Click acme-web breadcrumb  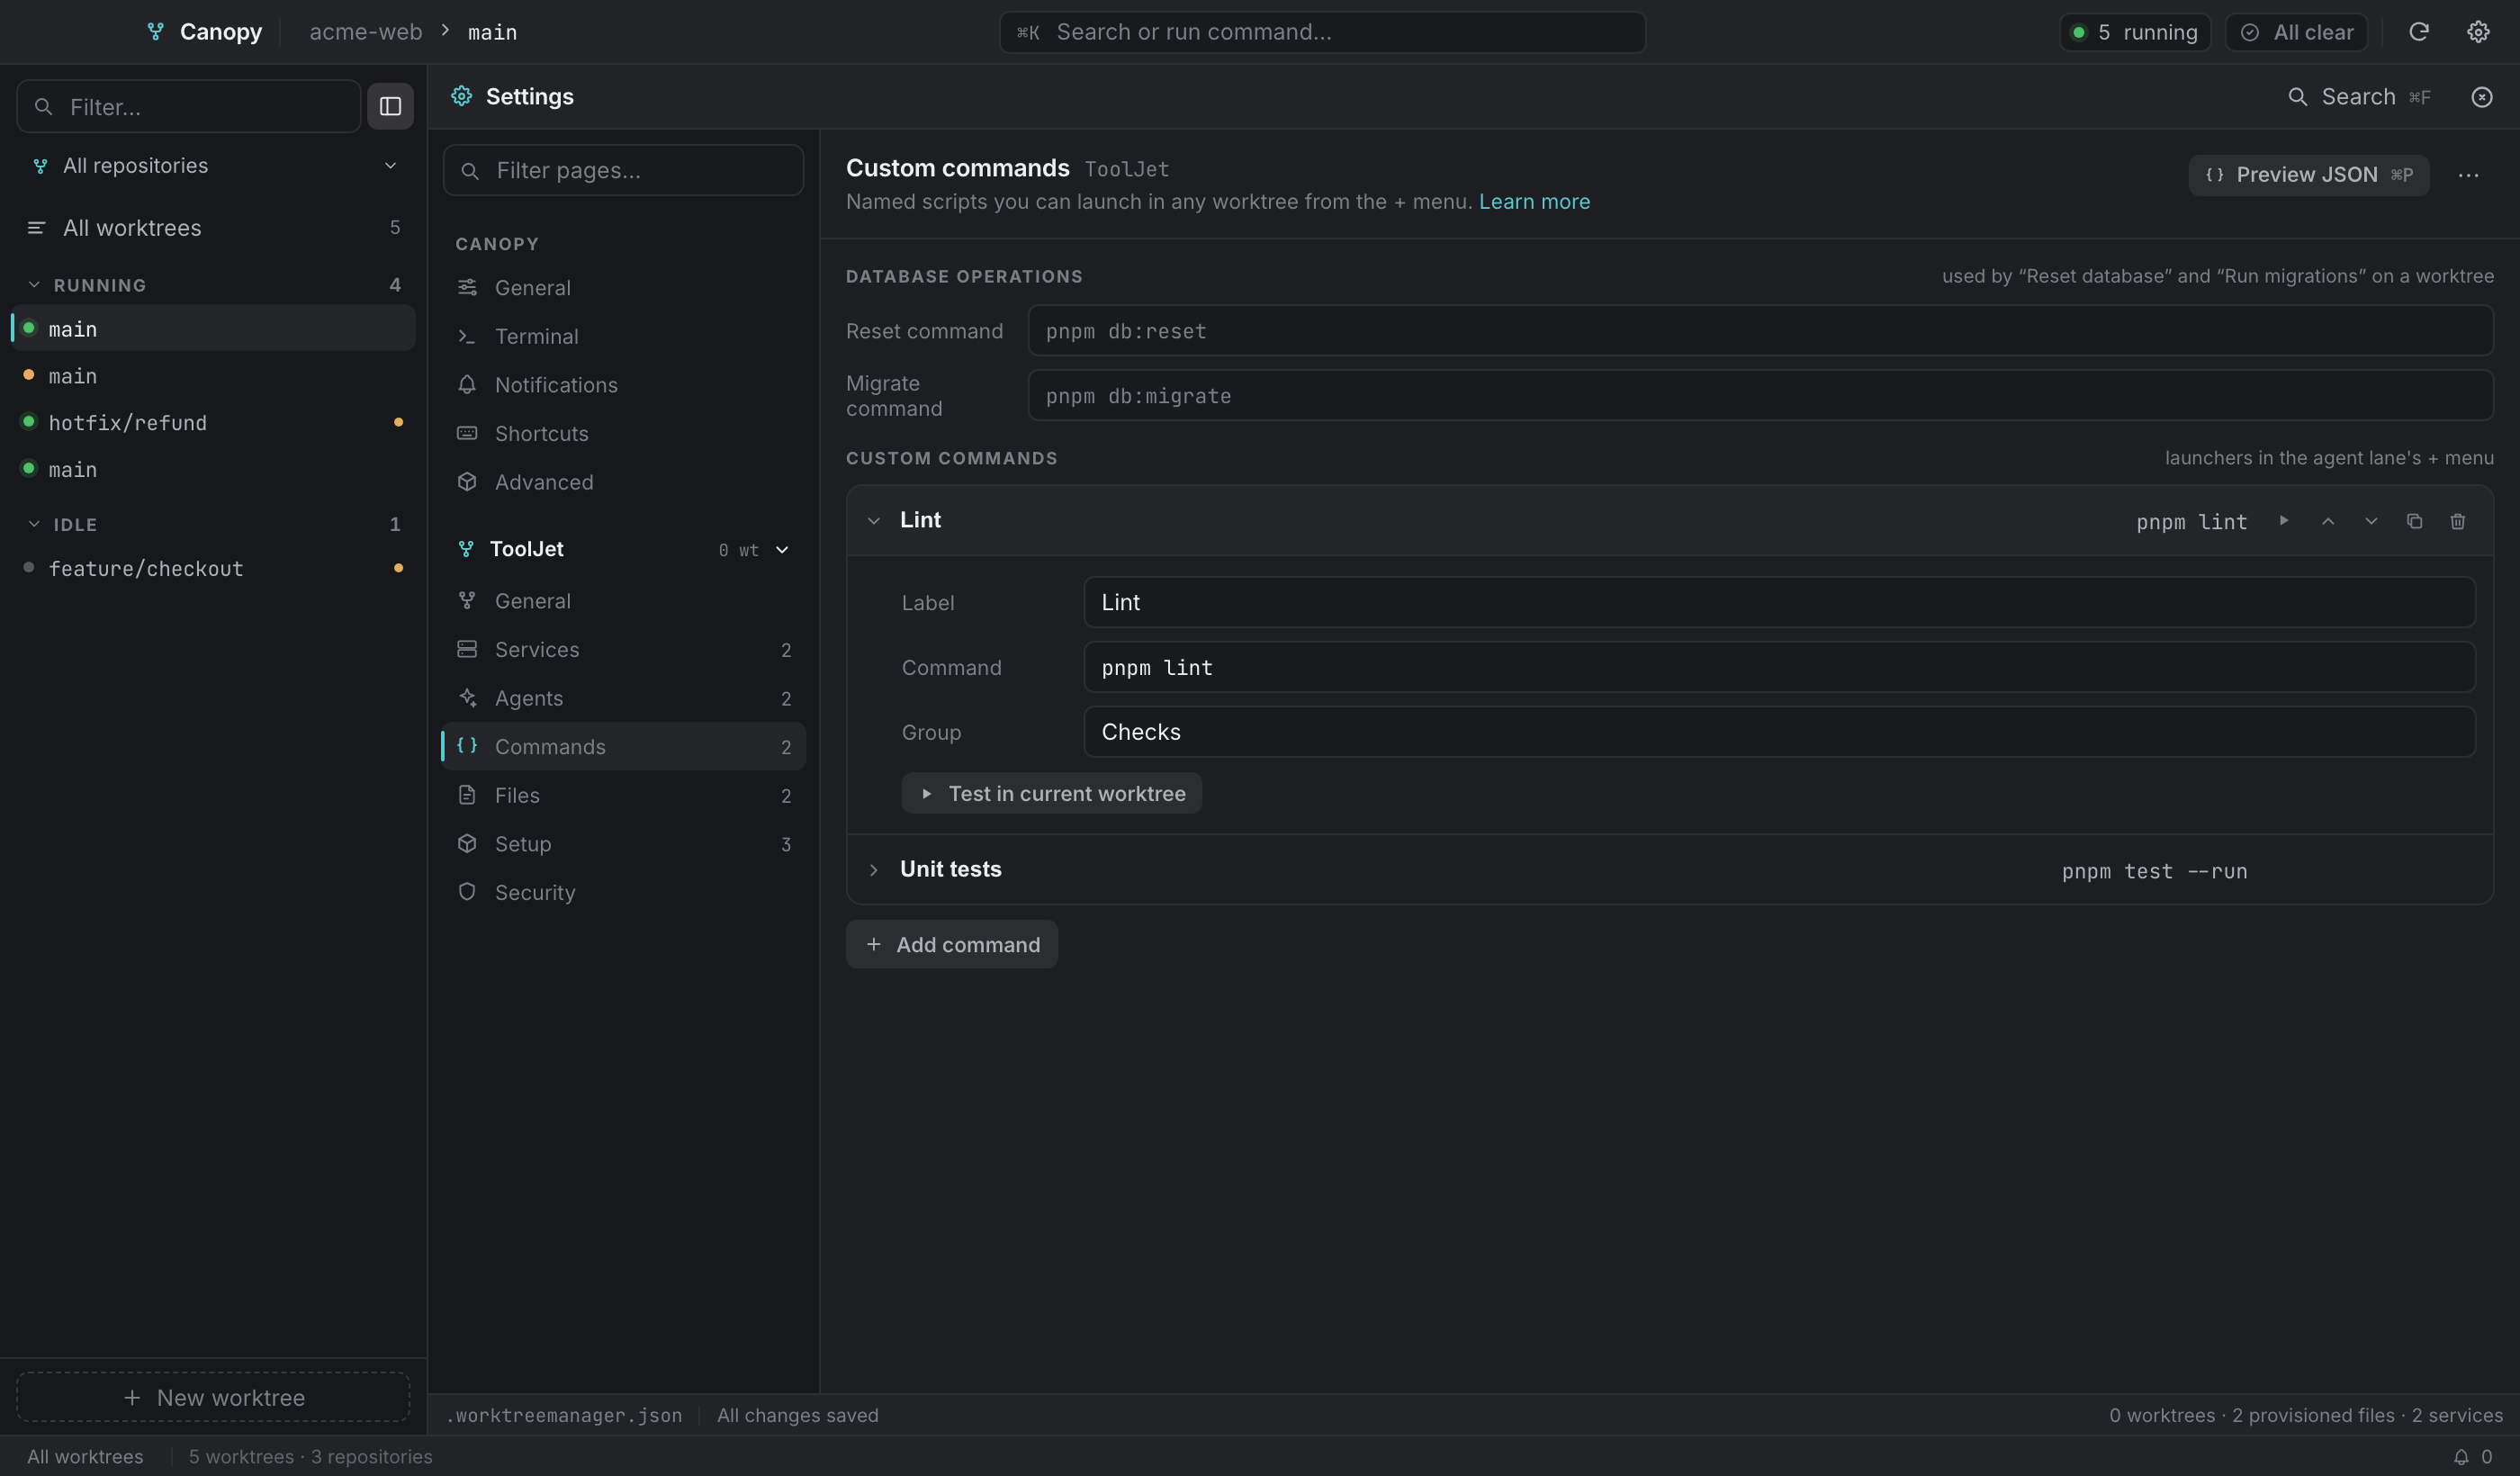[365, 32]
